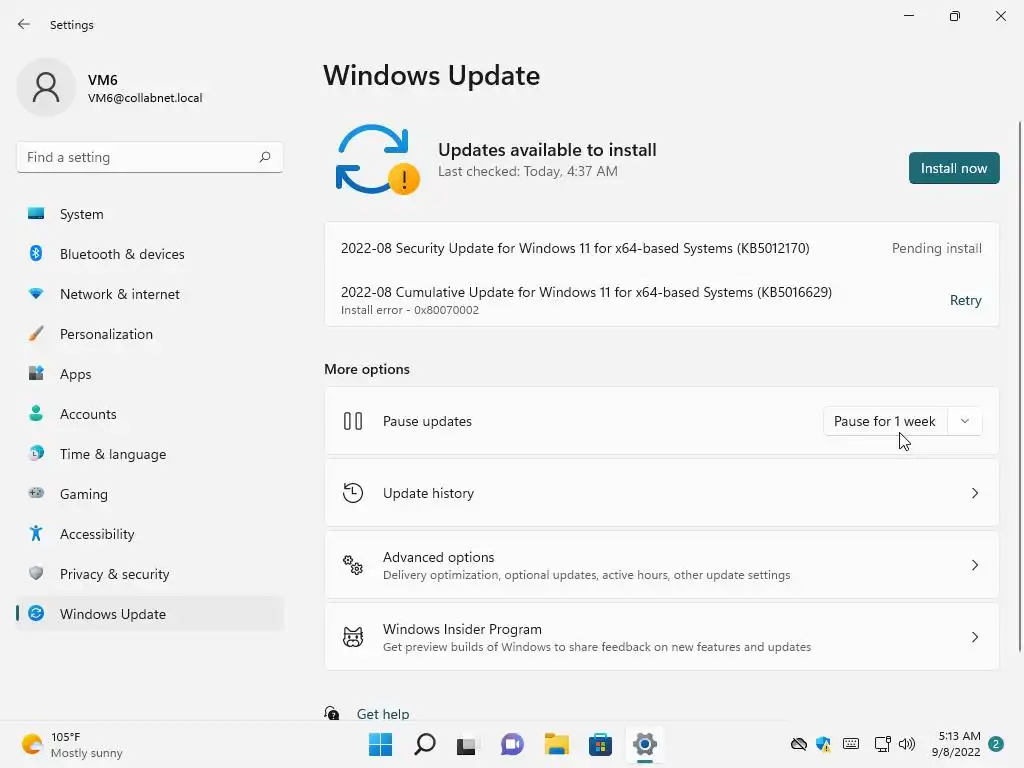Click the Personalization paintbrush icon
The image size is (1024, 768).
[x=36, y=334]
